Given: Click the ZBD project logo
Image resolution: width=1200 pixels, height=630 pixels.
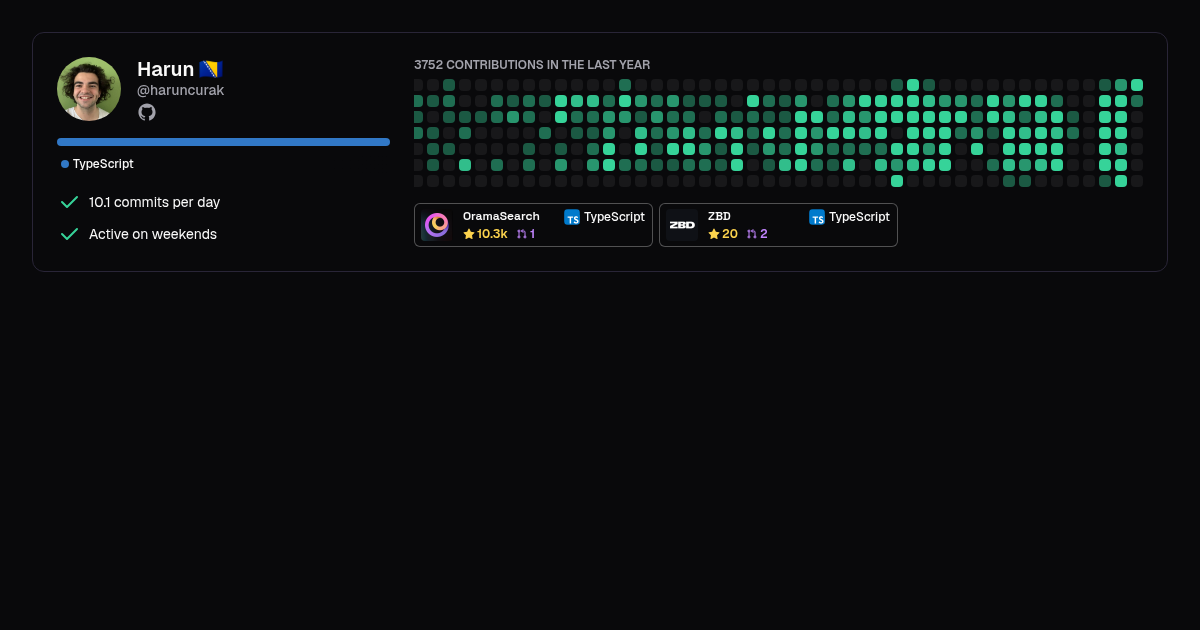Looking at the screenshot, I should coord(682,225).
